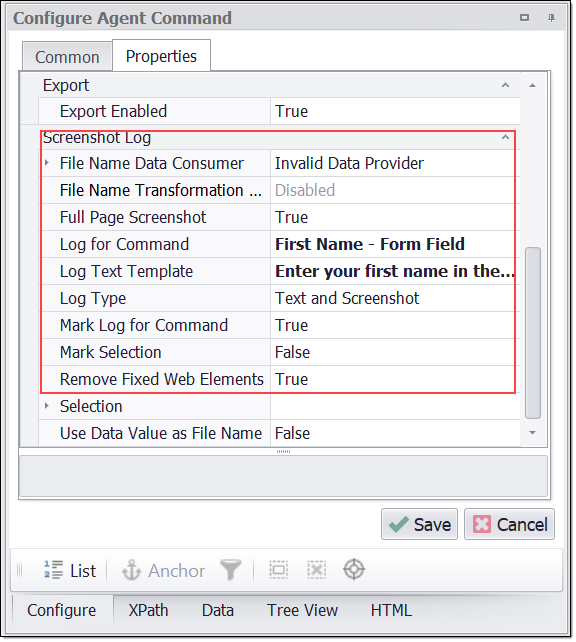Select the Log Type value field
This screenshot has height=642, width=576.
pyautogui.click(x=395, y=298)
